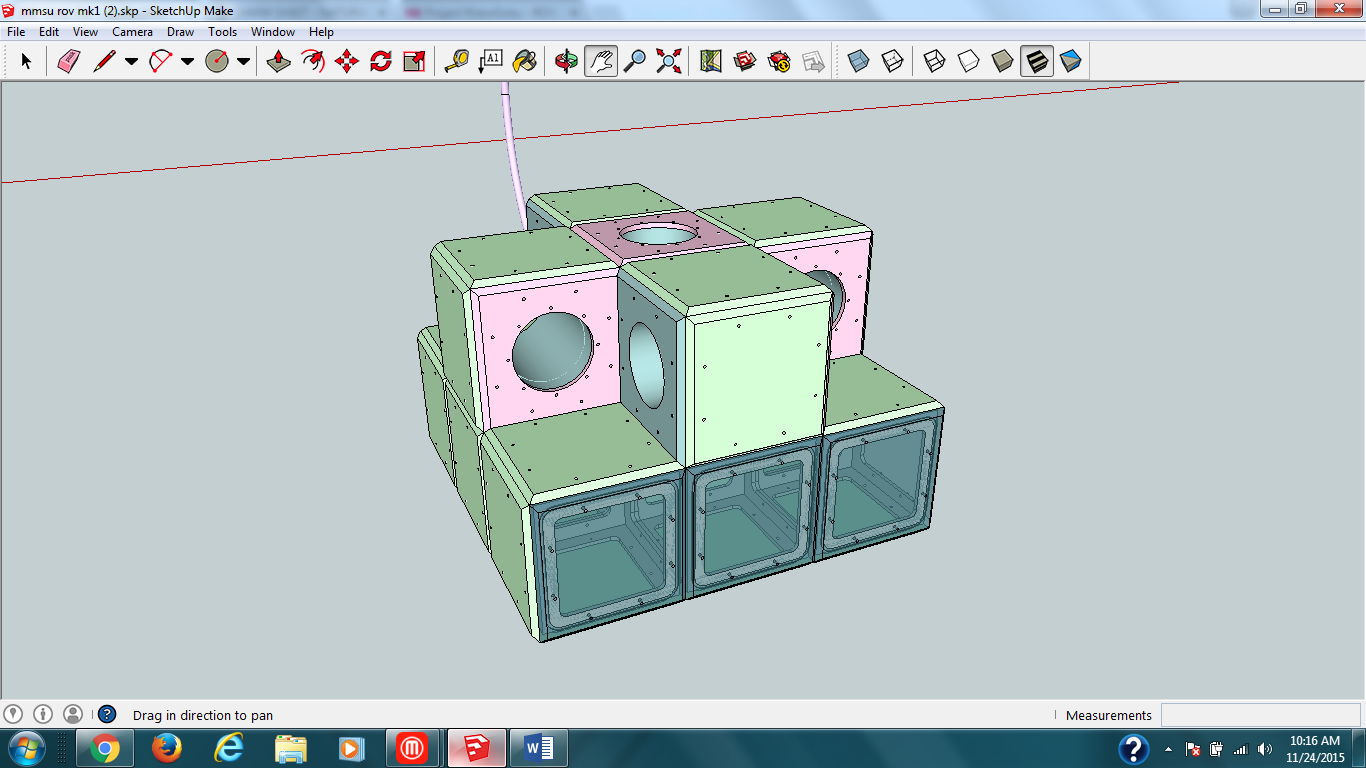Expand the Circle shape dropdown arrow
1366x768 pixels.
click(x=243, y=62)
